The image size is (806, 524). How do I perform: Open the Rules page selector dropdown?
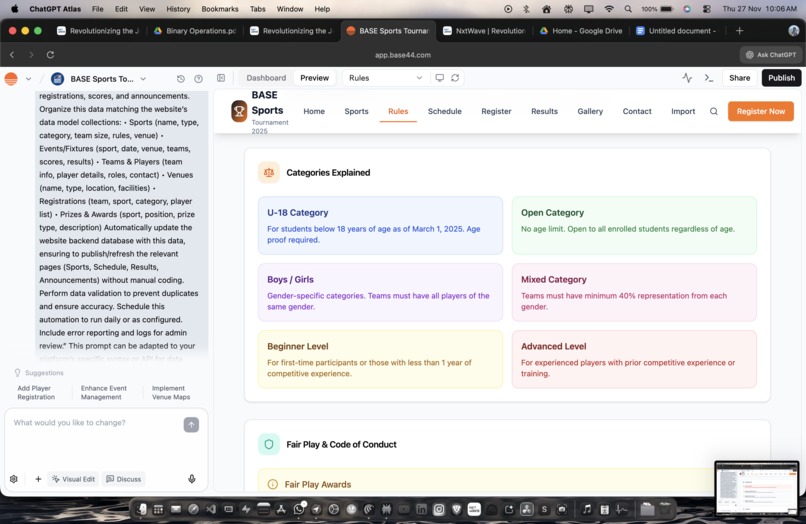point(385,78)
